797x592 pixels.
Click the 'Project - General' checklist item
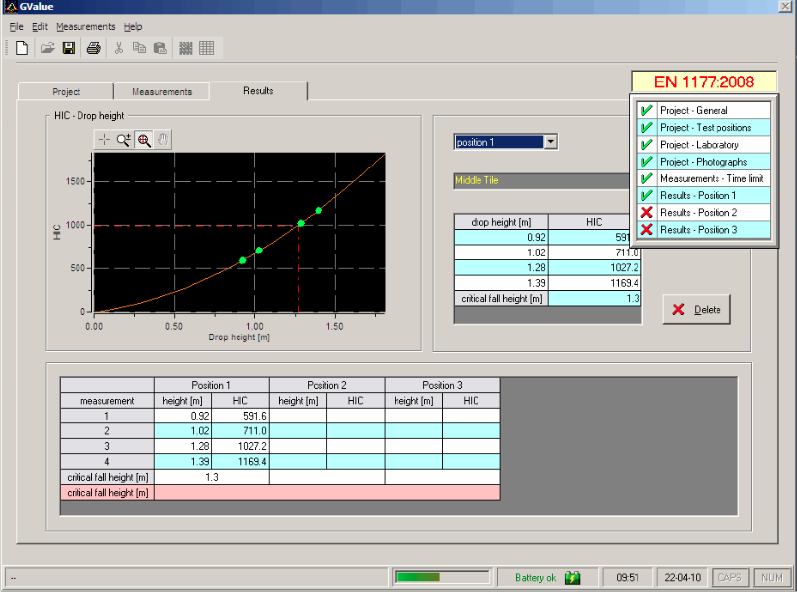click(x=693, y=110)
